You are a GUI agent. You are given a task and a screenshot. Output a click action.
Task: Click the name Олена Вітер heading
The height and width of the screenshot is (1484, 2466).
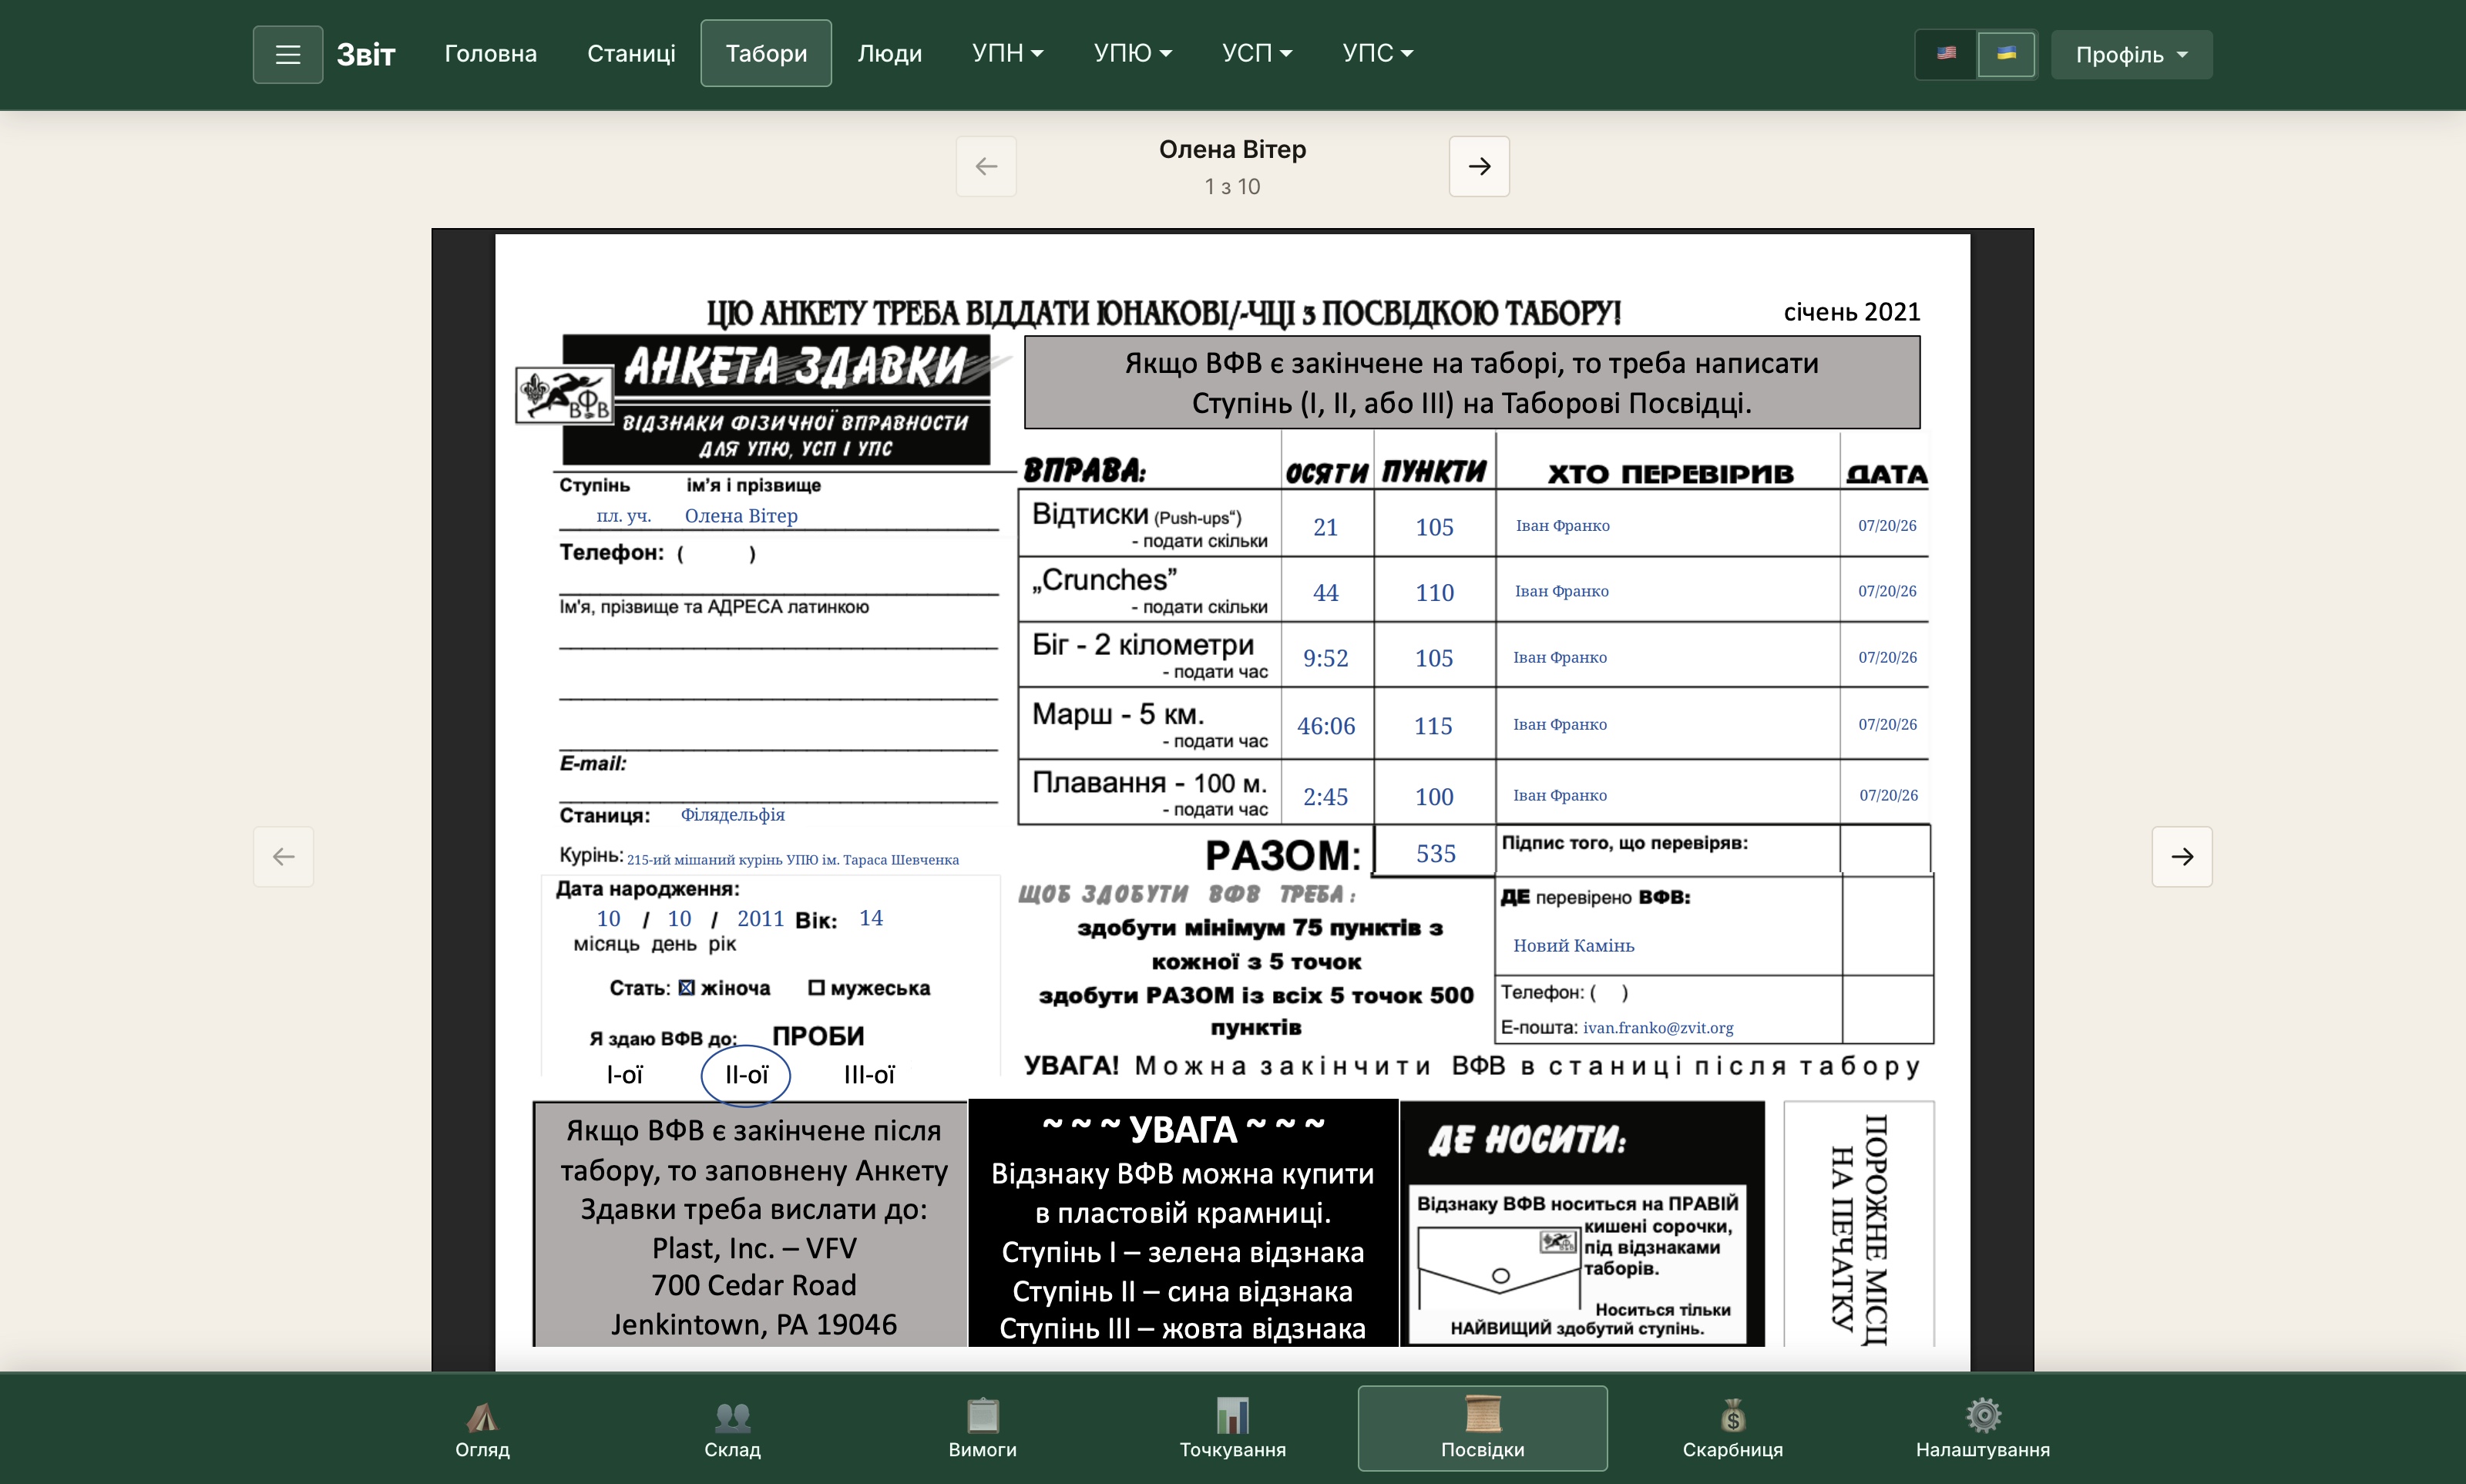pyautogui.click(x=1232, y=149)
